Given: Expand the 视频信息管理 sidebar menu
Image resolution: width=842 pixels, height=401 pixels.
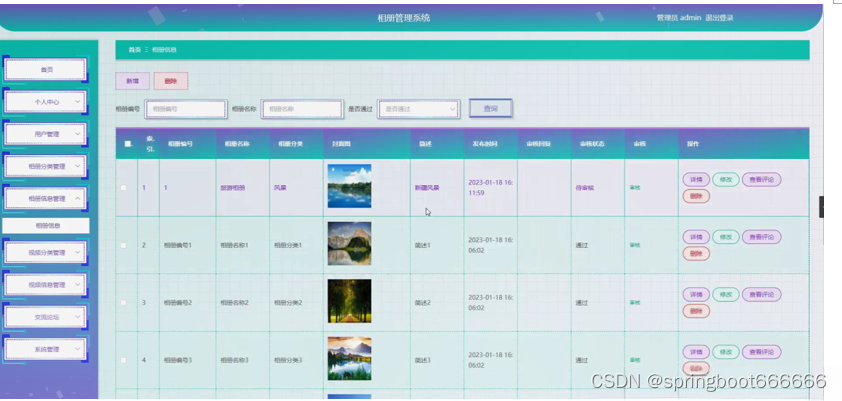Looking at the screenshot, I should (46, 285).
